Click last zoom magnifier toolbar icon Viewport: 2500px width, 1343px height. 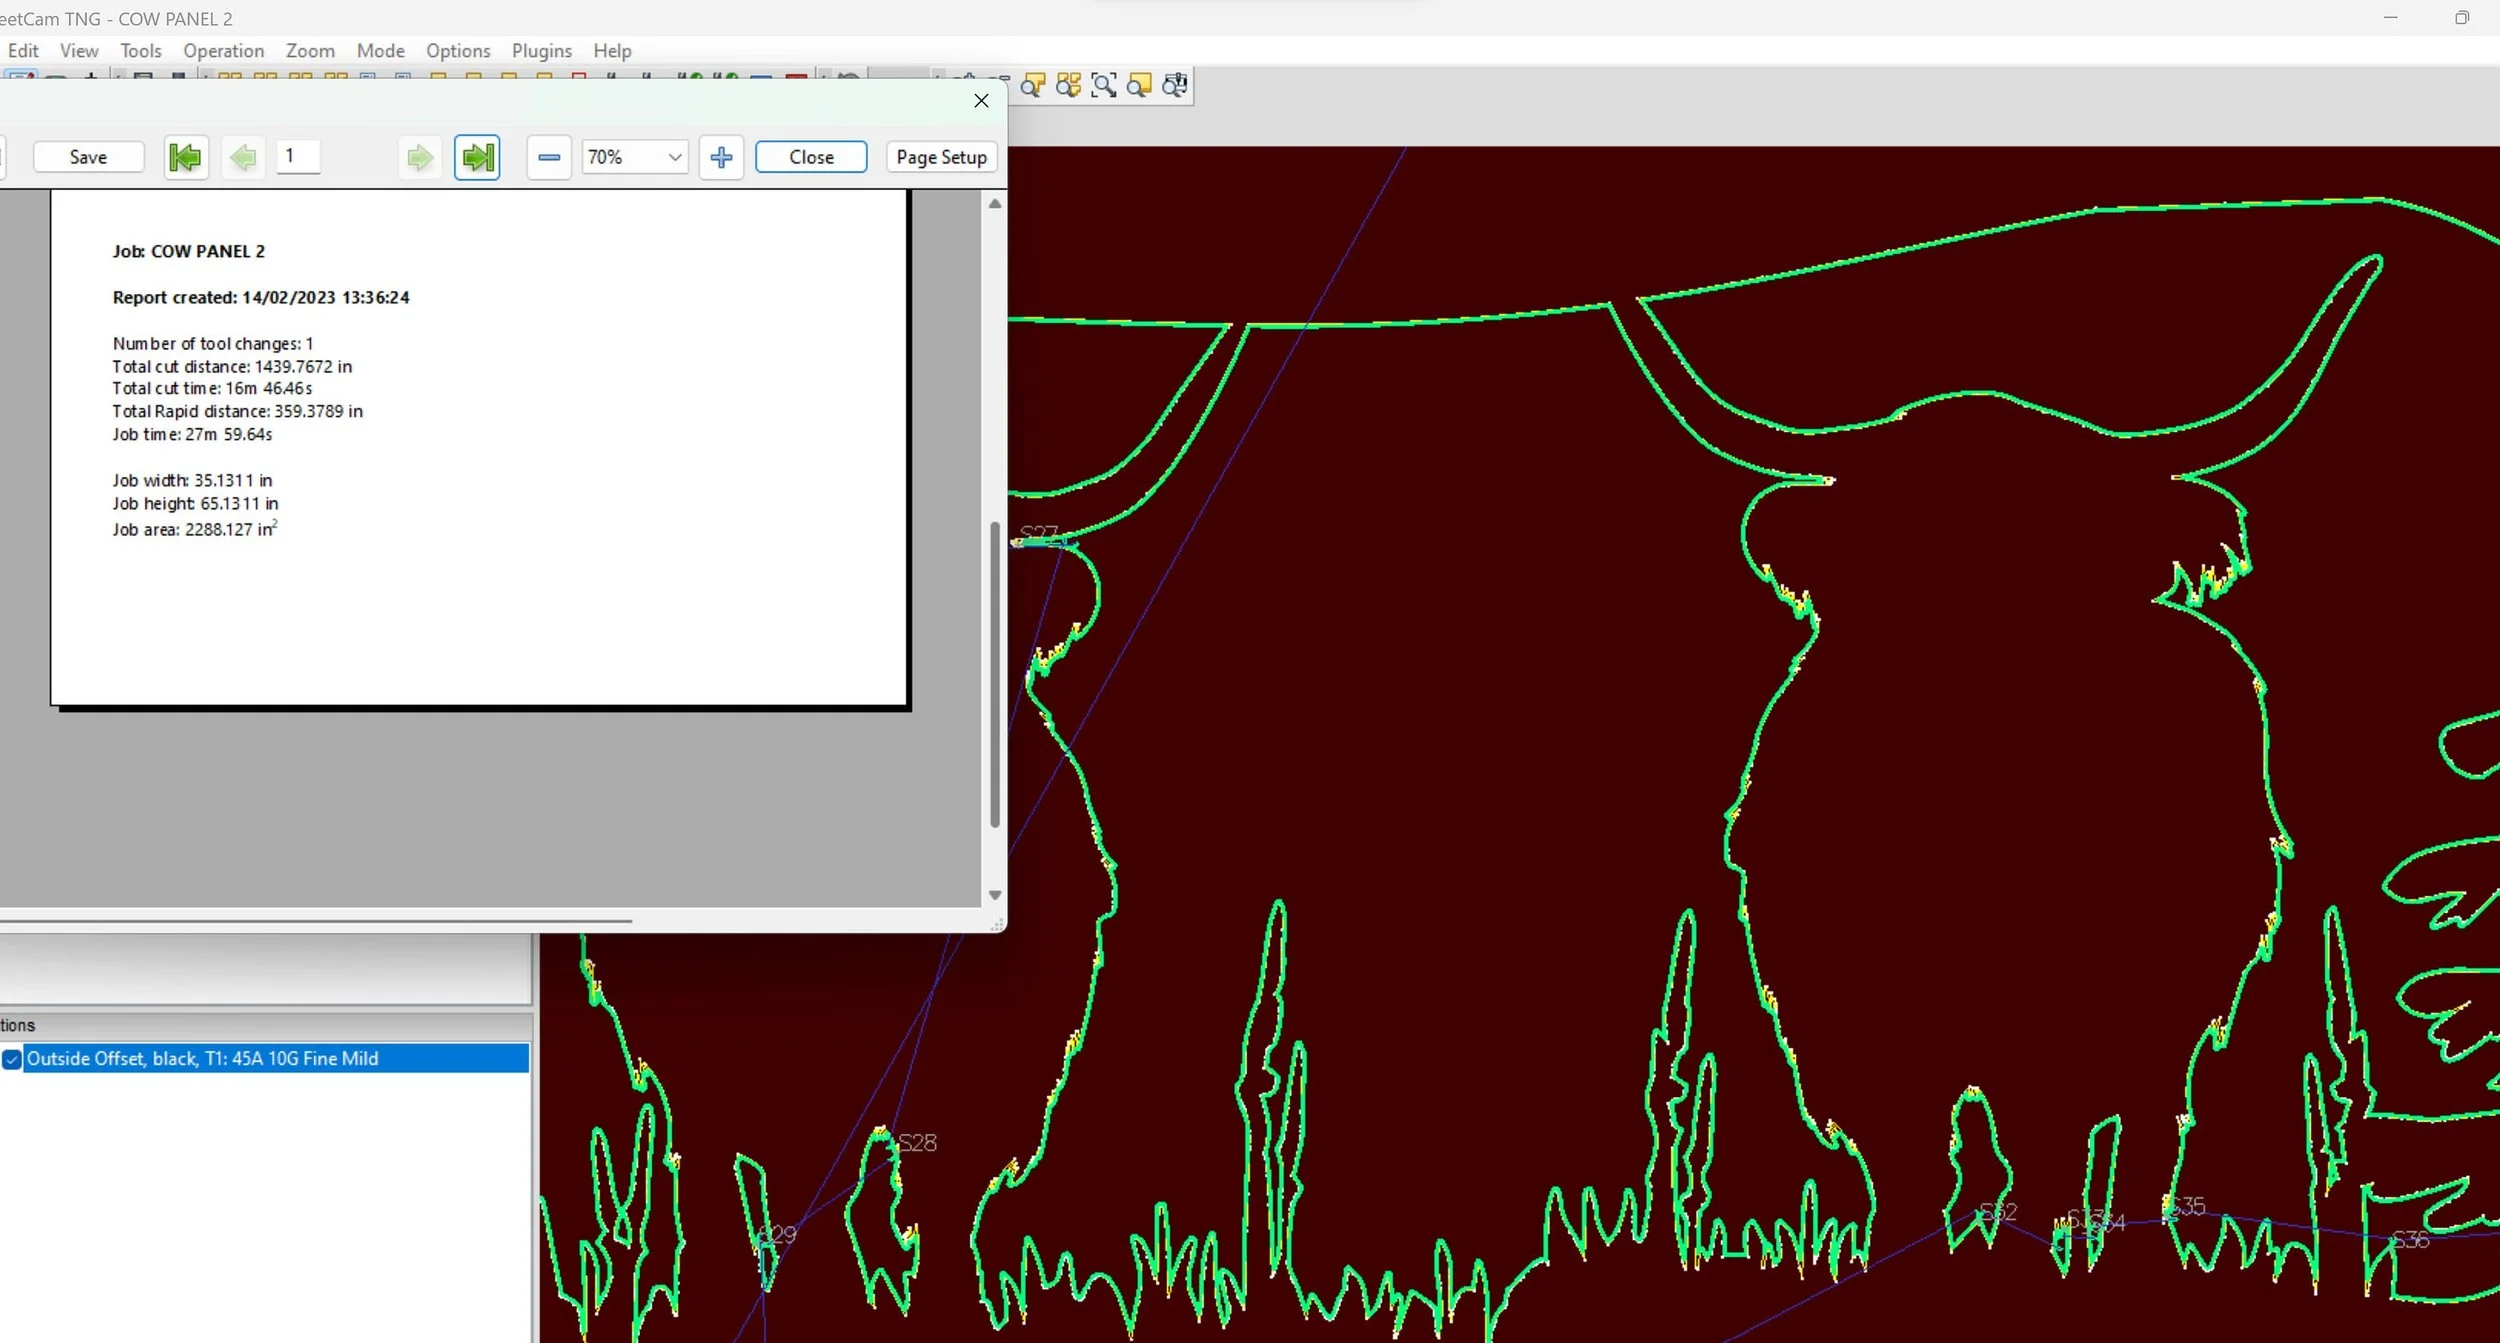point(1175,86)
